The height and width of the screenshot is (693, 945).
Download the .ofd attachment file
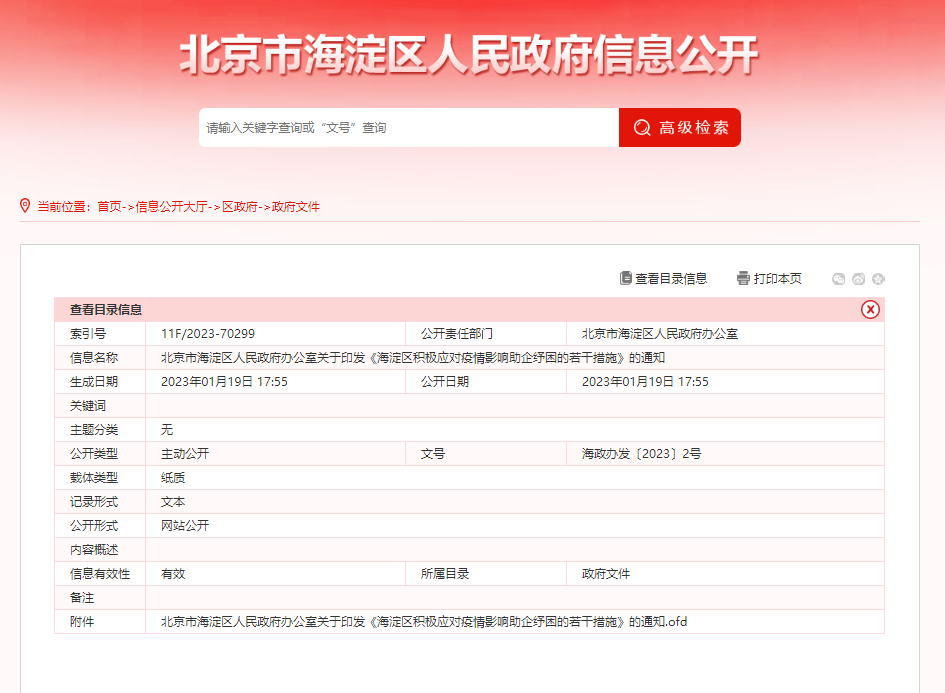tap(424, 622)
